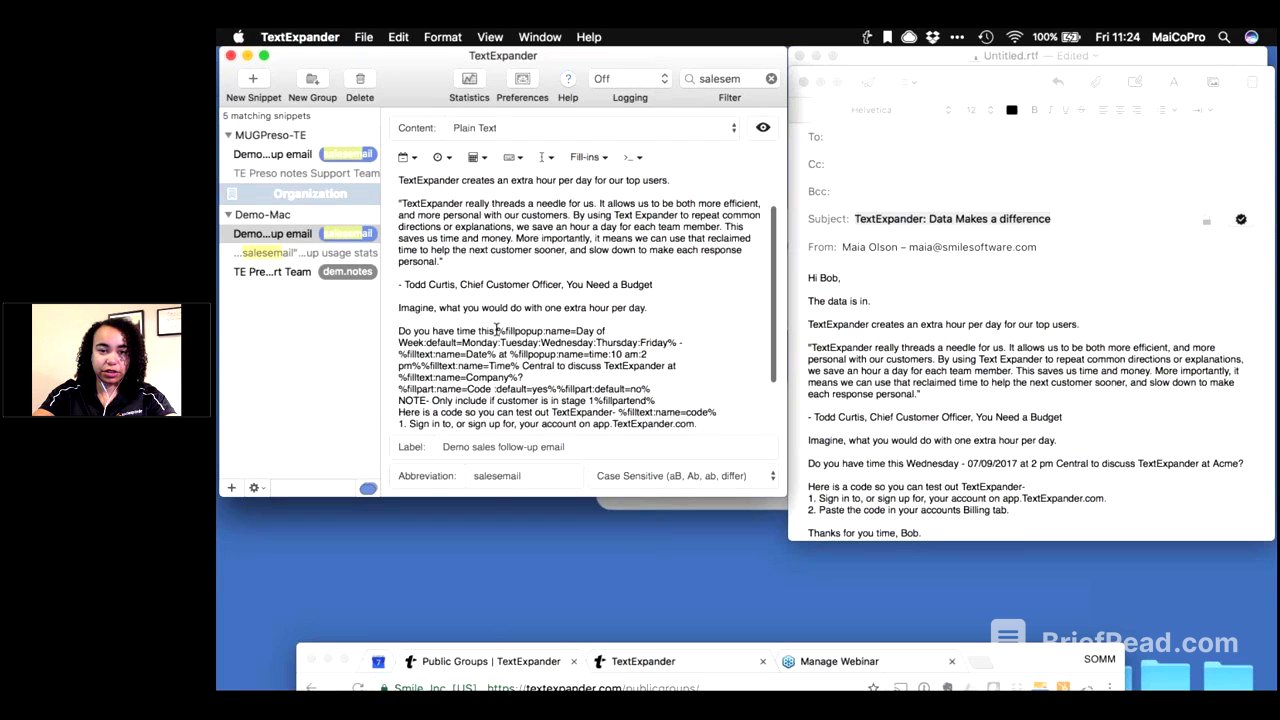The width and height of the screenshot is (1280, 720).
Task: Click the photo browser icon in Mail toolbar
Action: (1213, 82)
